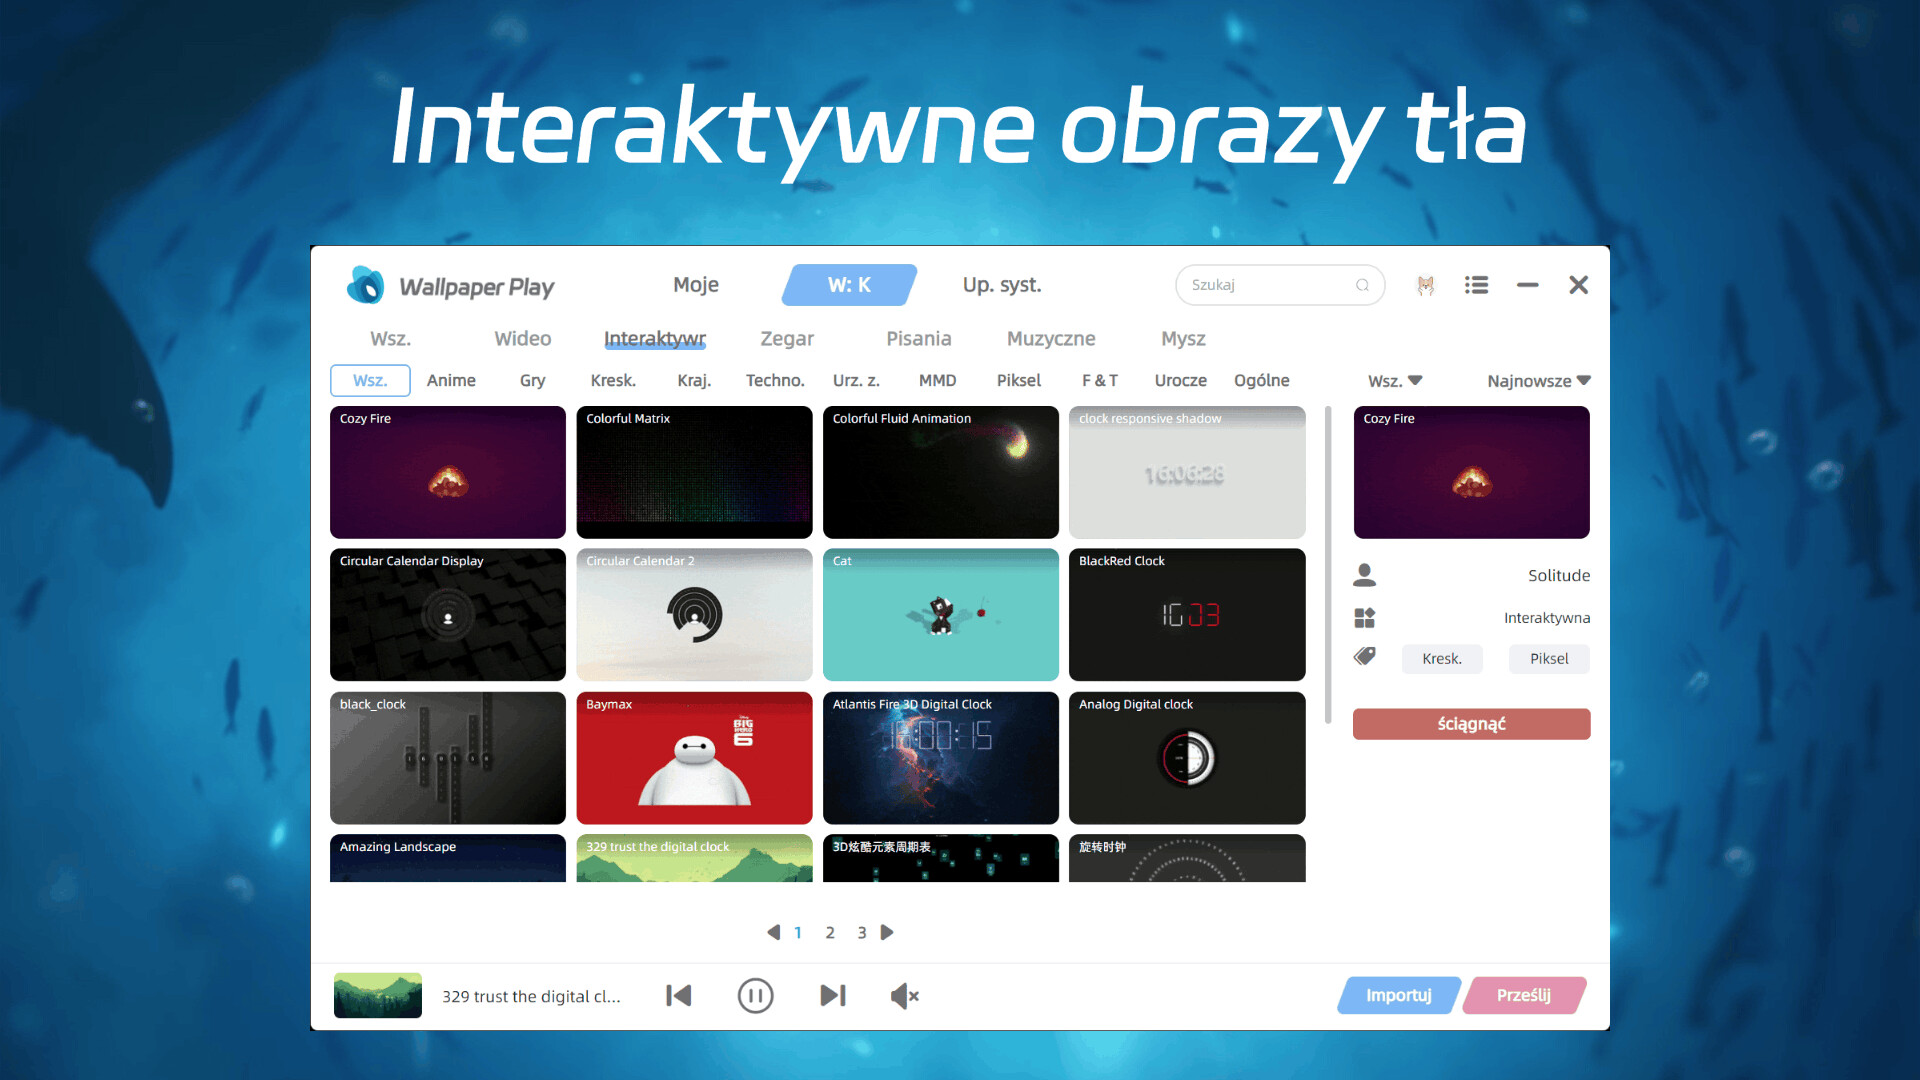Image resolution: width=1920 pixels, height=1080 pixels.
Task: Click the search magnifier icon
Action: pos(1362,285)
